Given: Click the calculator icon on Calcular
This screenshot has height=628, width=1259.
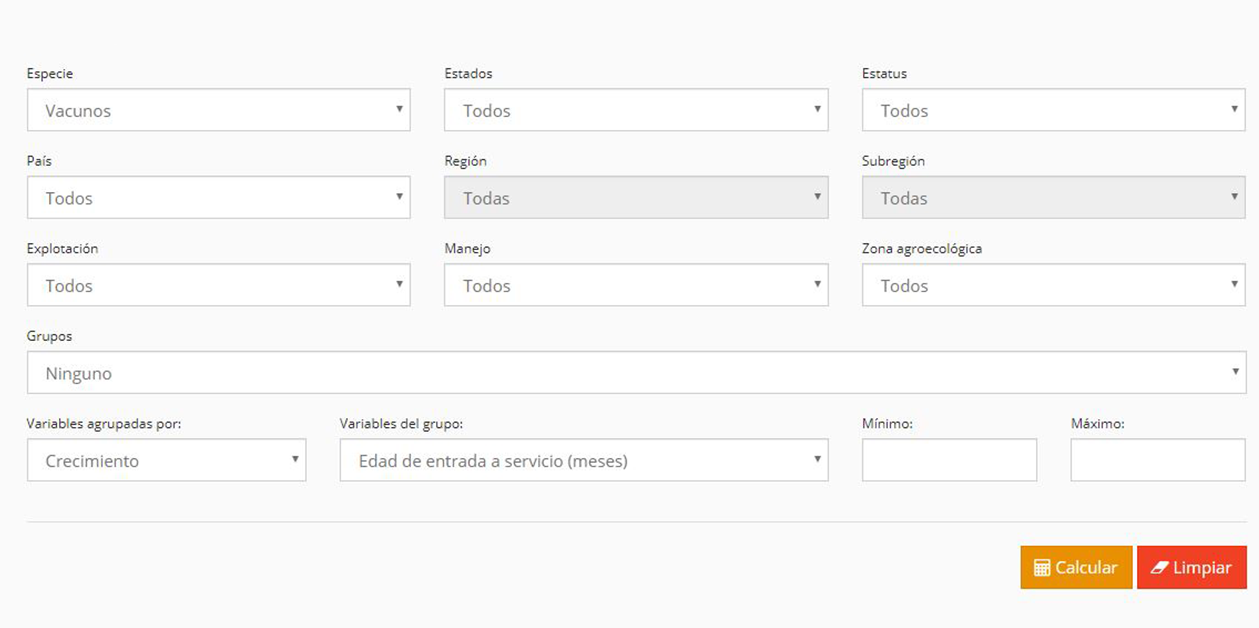Looking at the screenshot, I should click(x=1042, y=568).
